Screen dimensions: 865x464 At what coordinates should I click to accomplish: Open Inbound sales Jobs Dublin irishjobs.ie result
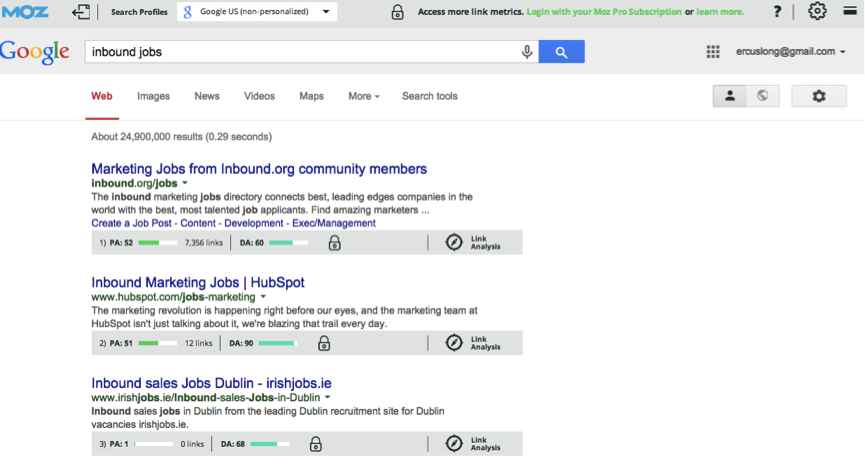(211, 383)
